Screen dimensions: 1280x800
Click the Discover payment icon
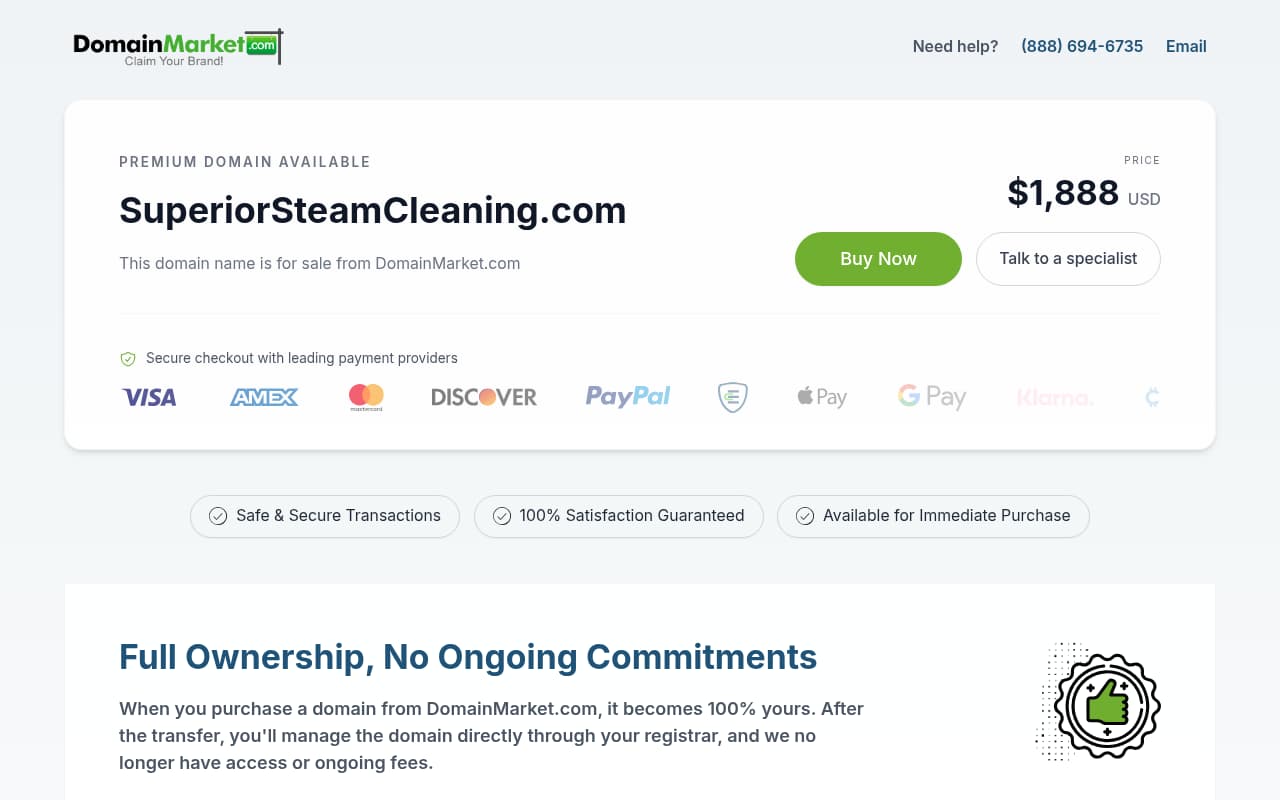pyautogui.click(x=483, y=397)
